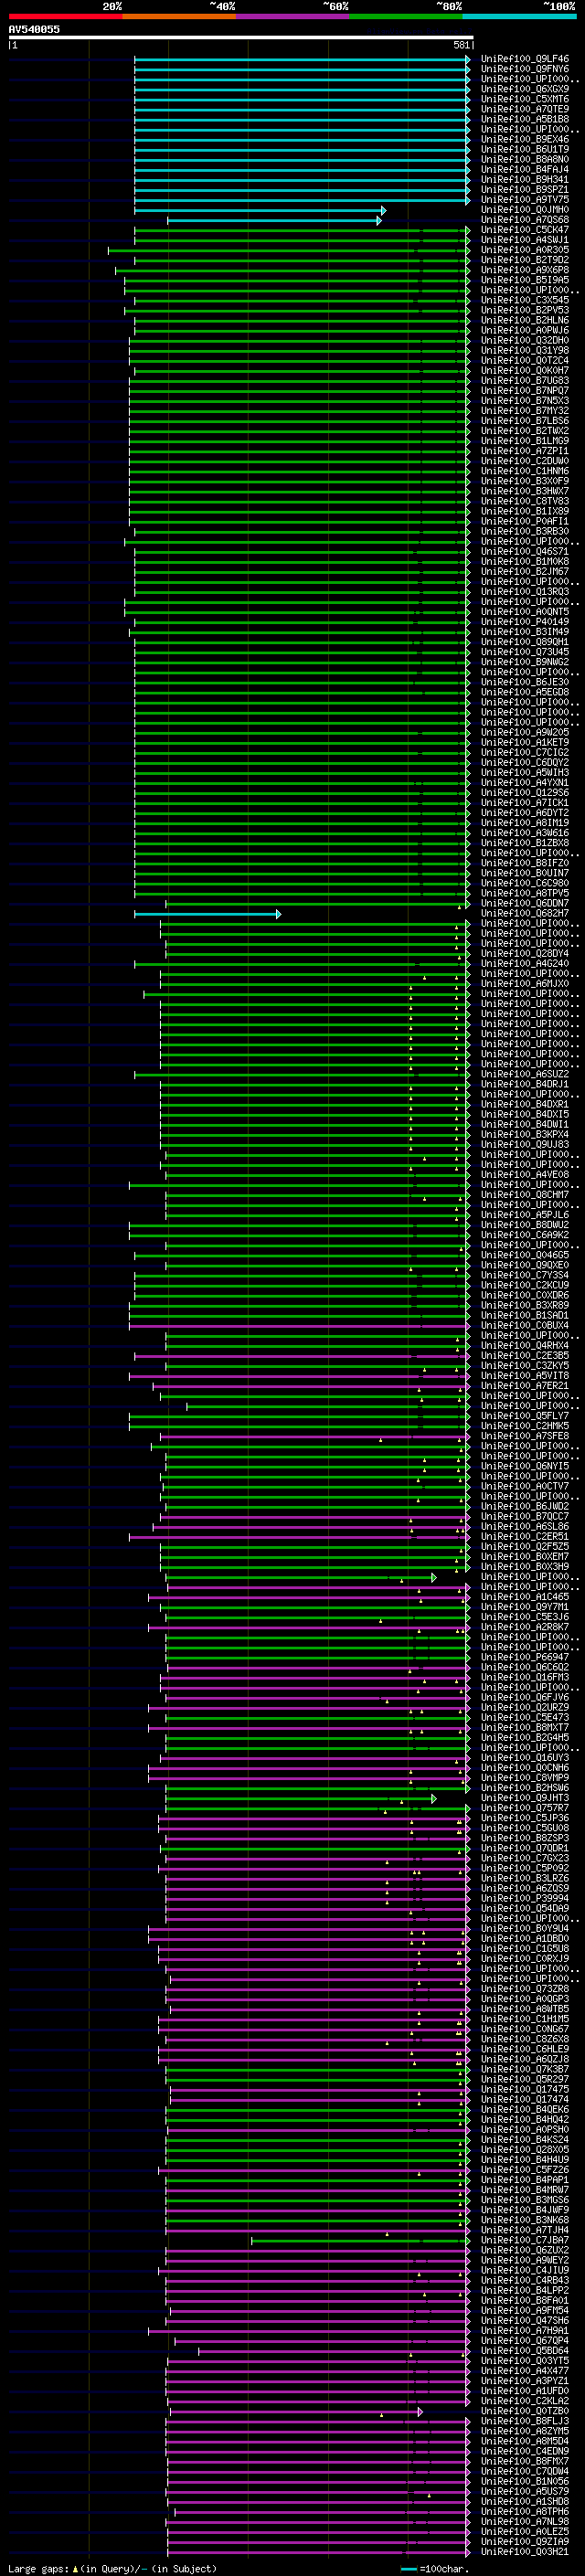Select label UniRef100_Q9ZIA9

[x=524, y=2542]
